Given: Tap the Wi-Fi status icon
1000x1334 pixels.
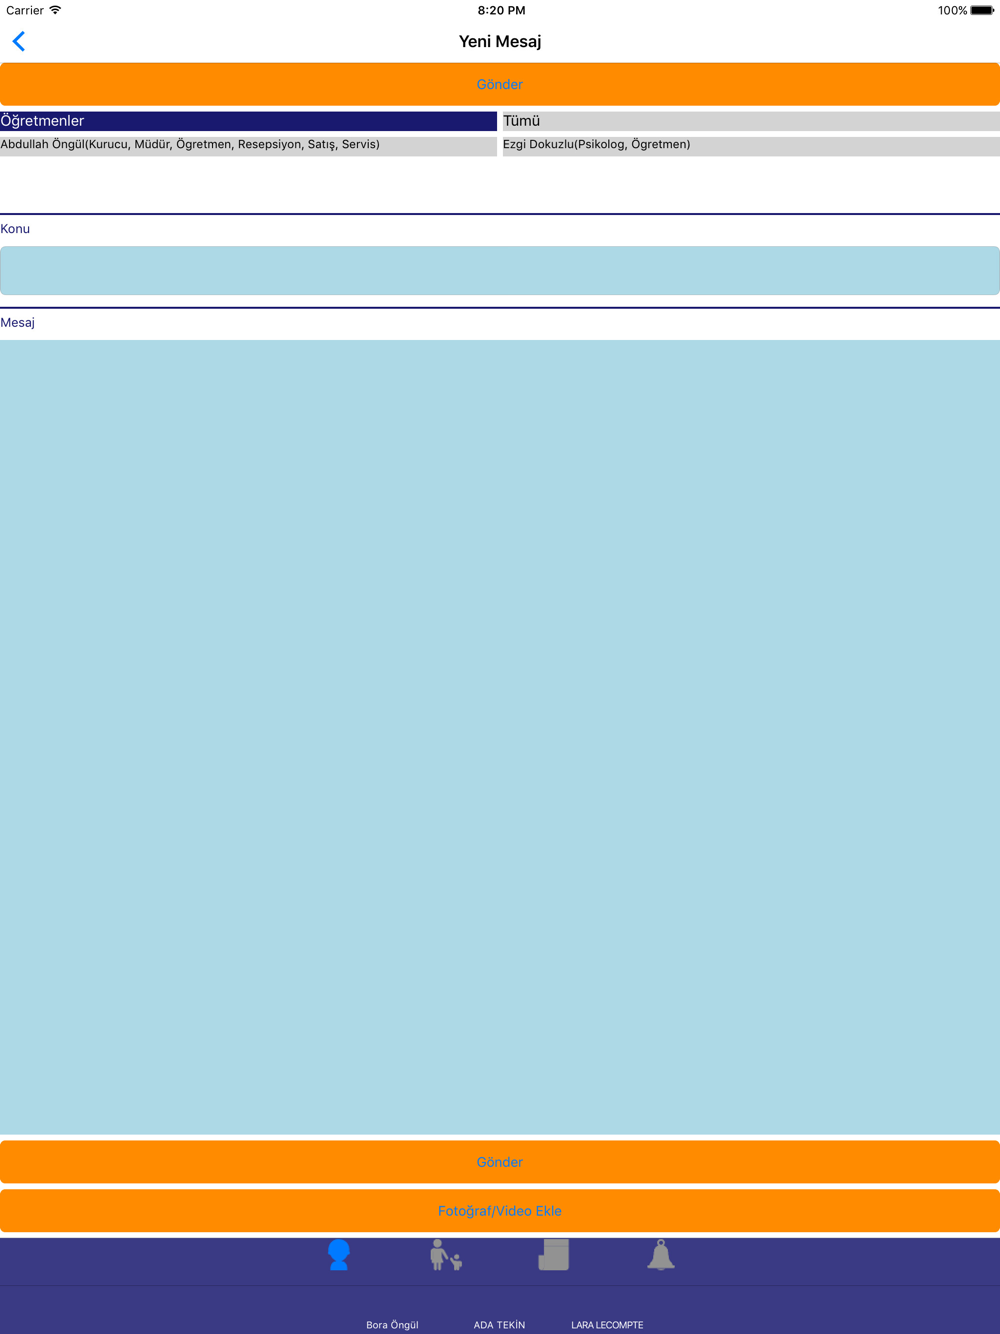Looking at the screenshot, I should pyautogui.click(x=55, y=10).
